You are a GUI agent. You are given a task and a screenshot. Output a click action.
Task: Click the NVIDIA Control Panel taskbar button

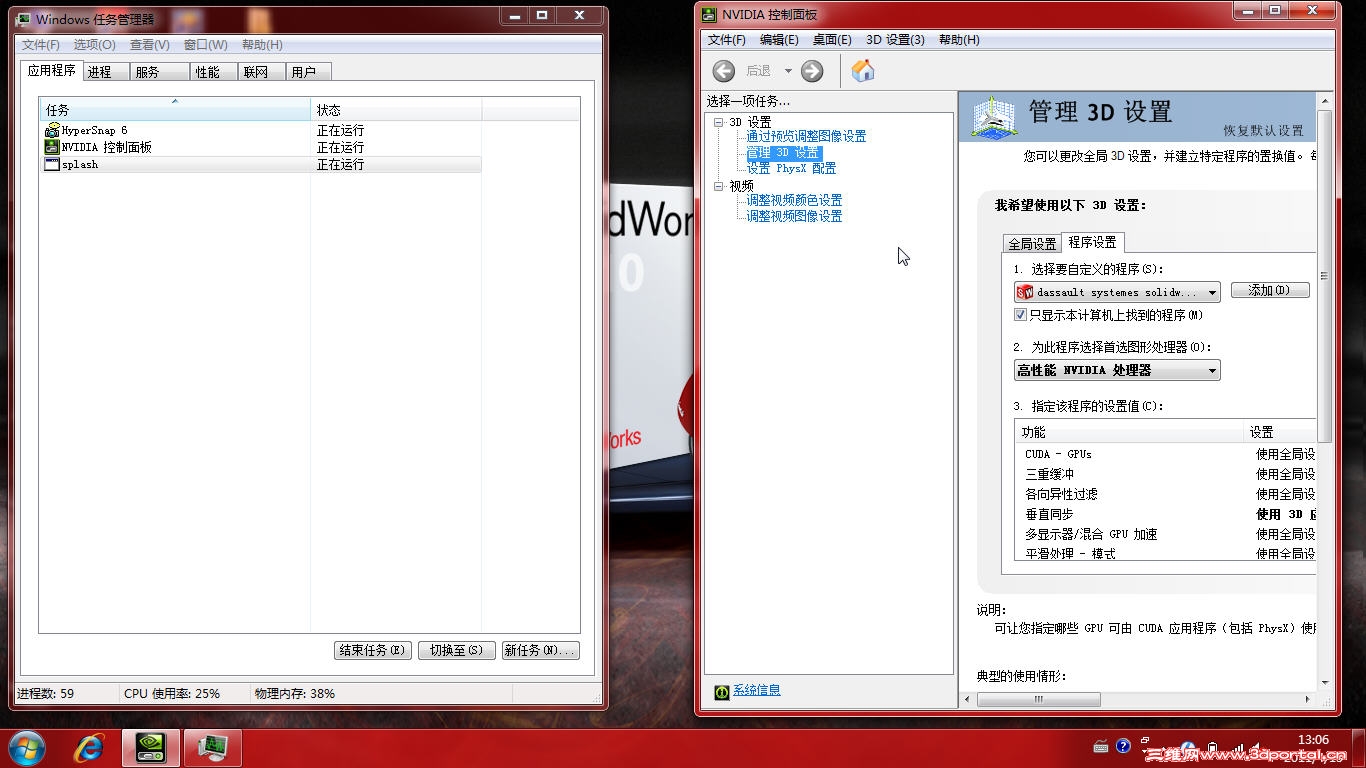click(x=151, y=748)
